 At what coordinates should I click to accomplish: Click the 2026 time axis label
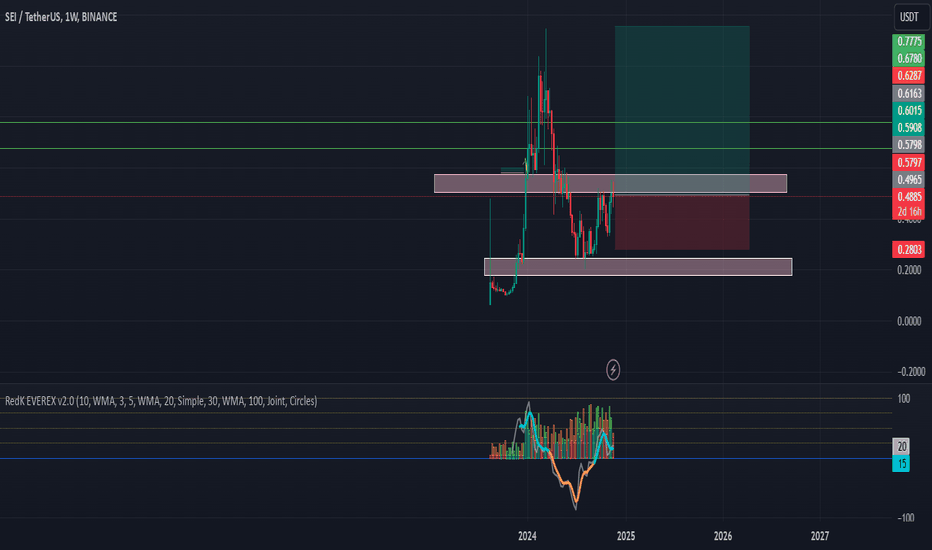click(723, 536)
